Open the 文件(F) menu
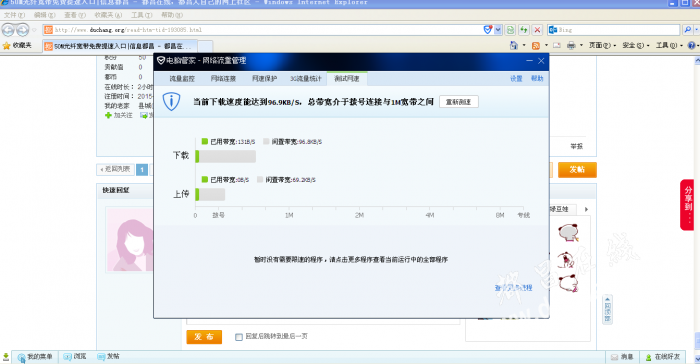Screen dimensions: 700x364 [14, 15]
